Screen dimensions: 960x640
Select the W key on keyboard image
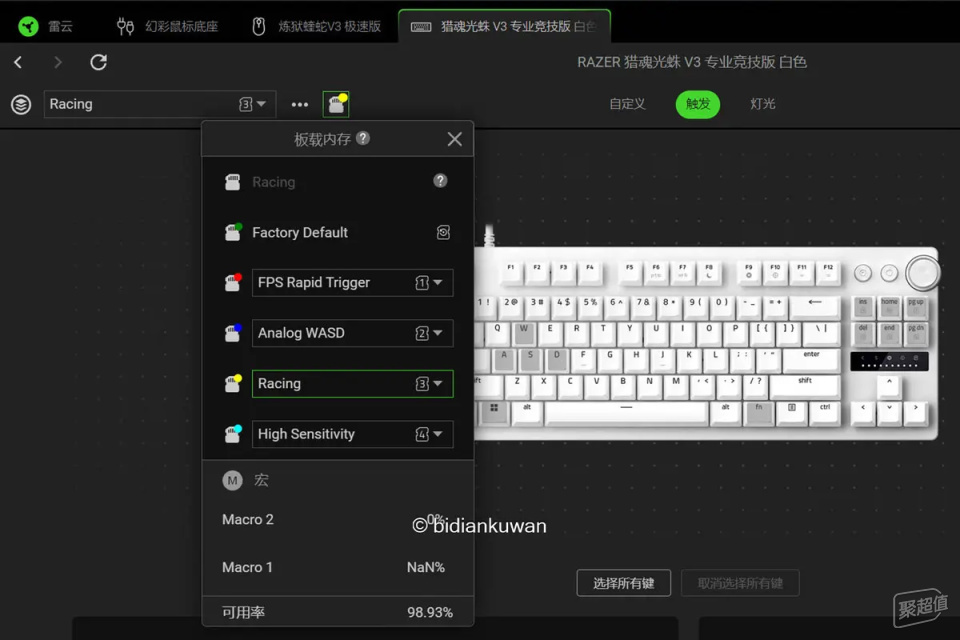click(523, 332)
